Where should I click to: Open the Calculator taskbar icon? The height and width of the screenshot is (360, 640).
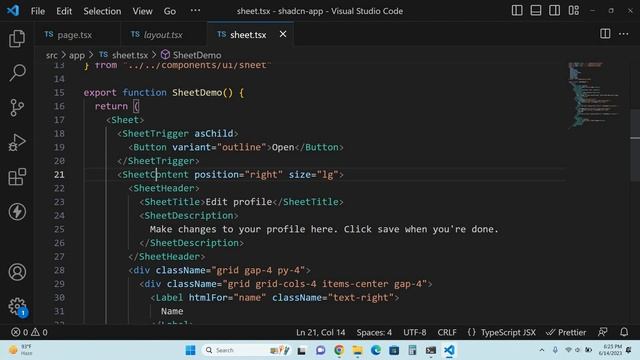(x=412, y=350)
